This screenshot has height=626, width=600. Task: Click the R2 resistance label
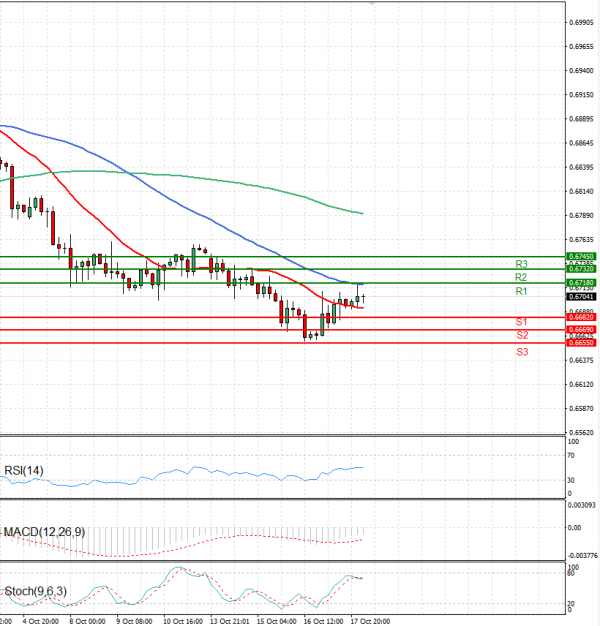521,277
